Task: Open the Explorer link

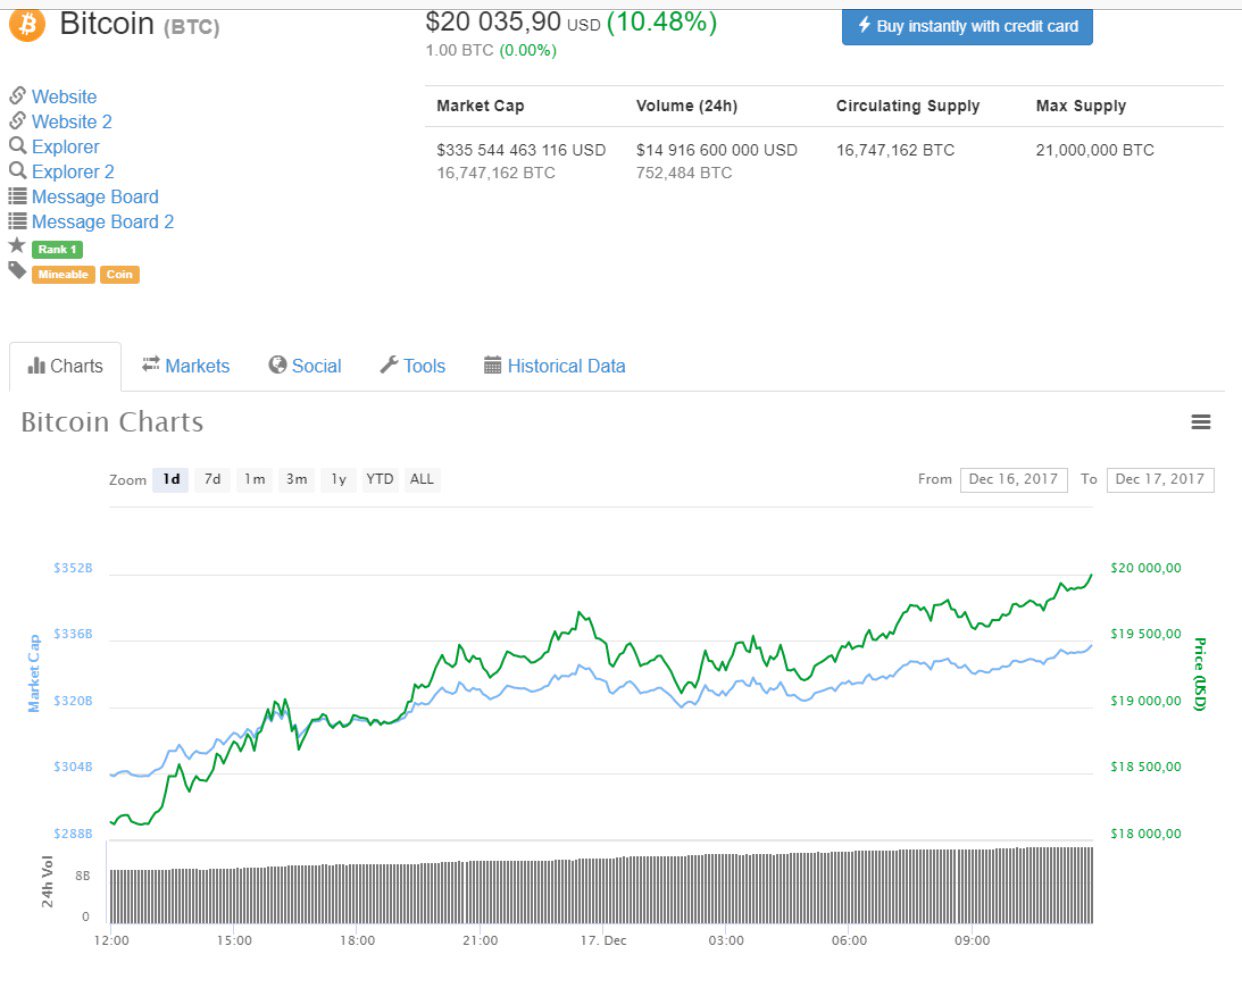Action: click(66, 147)
